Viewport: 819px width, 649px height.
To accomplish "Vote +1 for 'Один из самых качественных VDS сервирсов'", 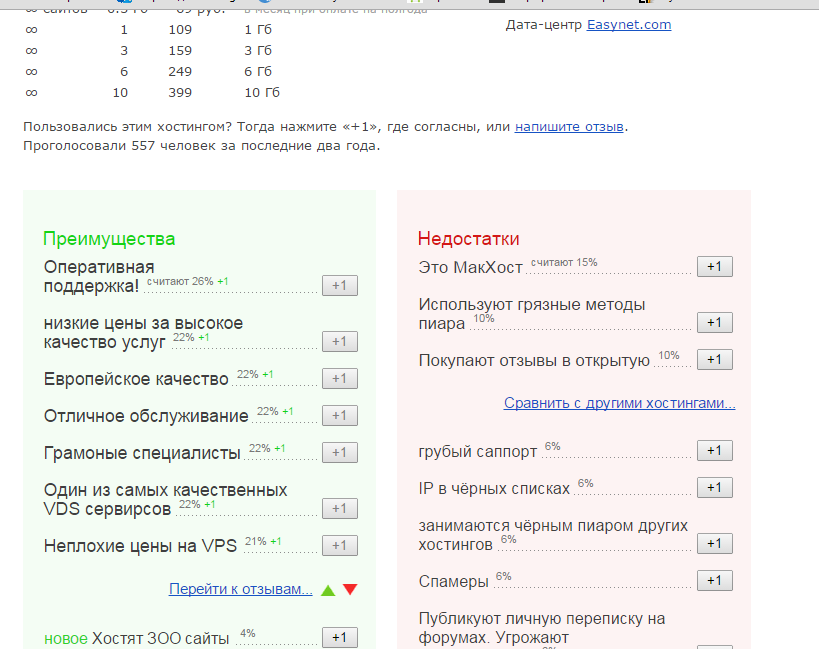I will [x=340, y=509].
